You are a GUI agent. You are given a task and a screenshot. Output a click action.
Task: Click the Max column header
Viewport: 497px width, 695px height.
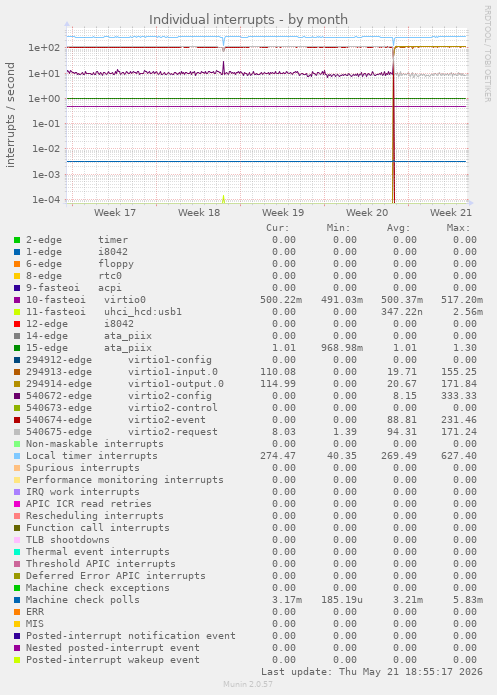[x=458, y=228]
